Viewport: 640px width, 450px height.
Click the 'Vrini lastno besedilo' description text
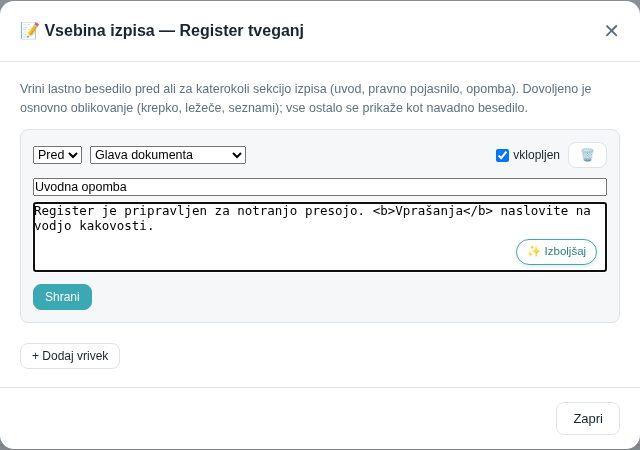pyautogui.click(x=305, y=98)
